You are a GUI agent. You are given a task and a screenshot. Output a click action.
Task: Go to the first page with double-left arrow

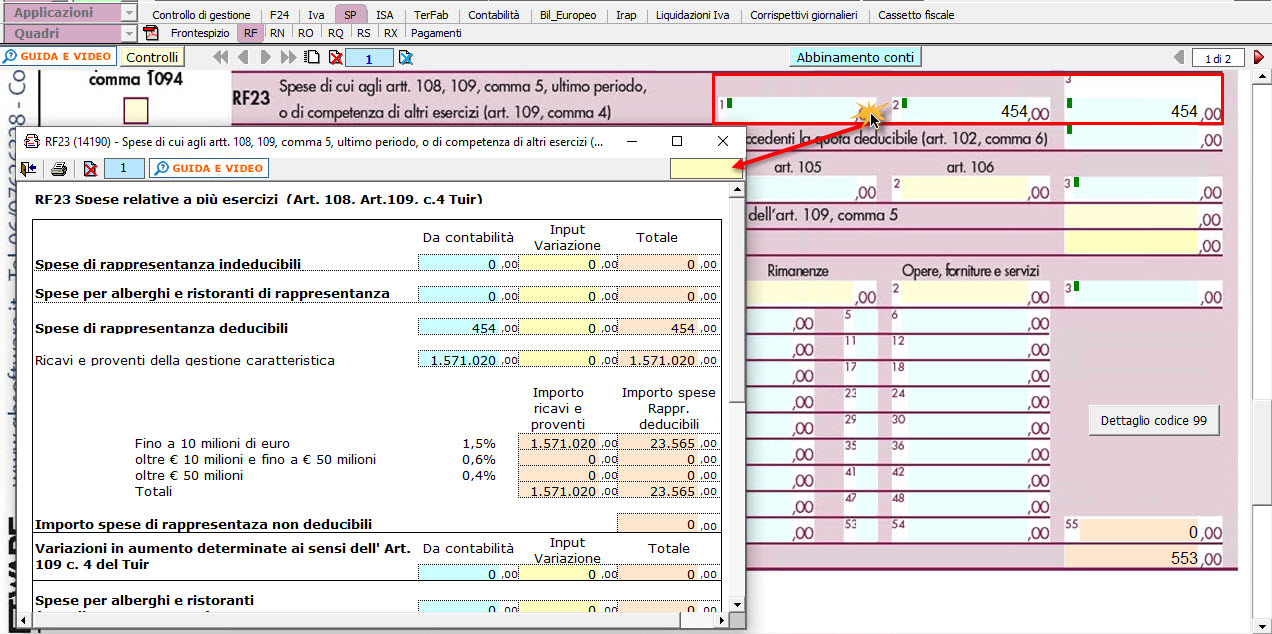point(223,58)
